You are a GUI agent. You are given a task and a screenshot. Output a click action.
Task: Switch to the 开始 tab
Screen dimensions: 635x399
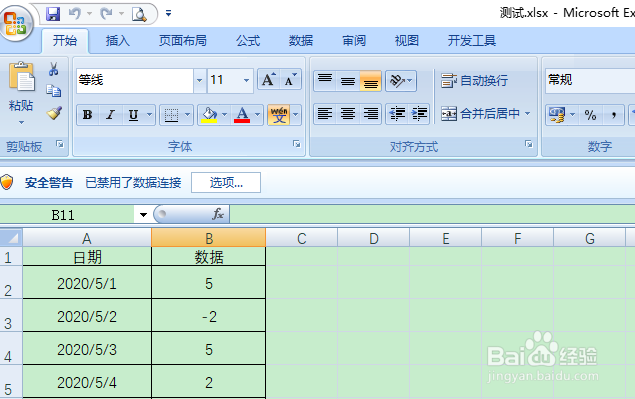click(x=65, y=41)
